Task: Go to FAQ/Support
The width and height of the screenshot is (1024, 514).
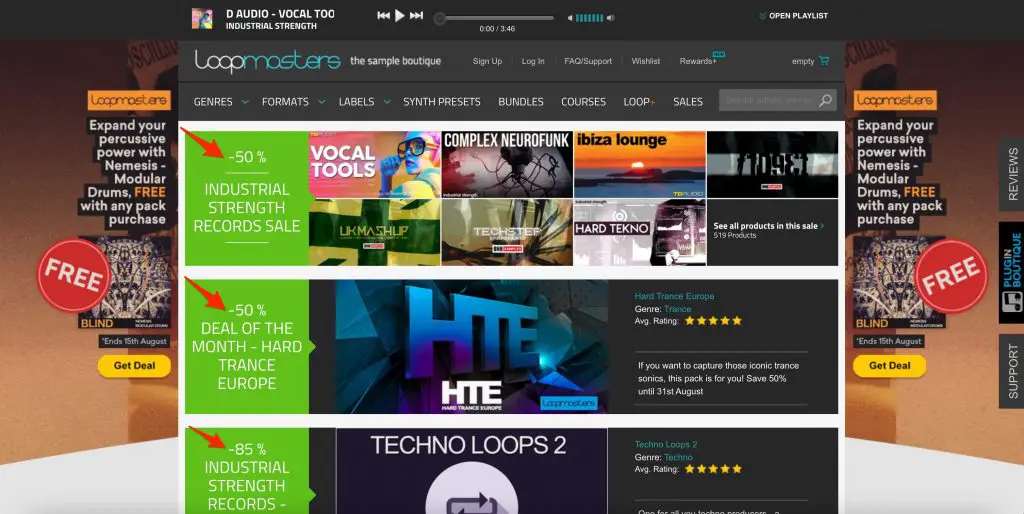Action: click(588, 61)
